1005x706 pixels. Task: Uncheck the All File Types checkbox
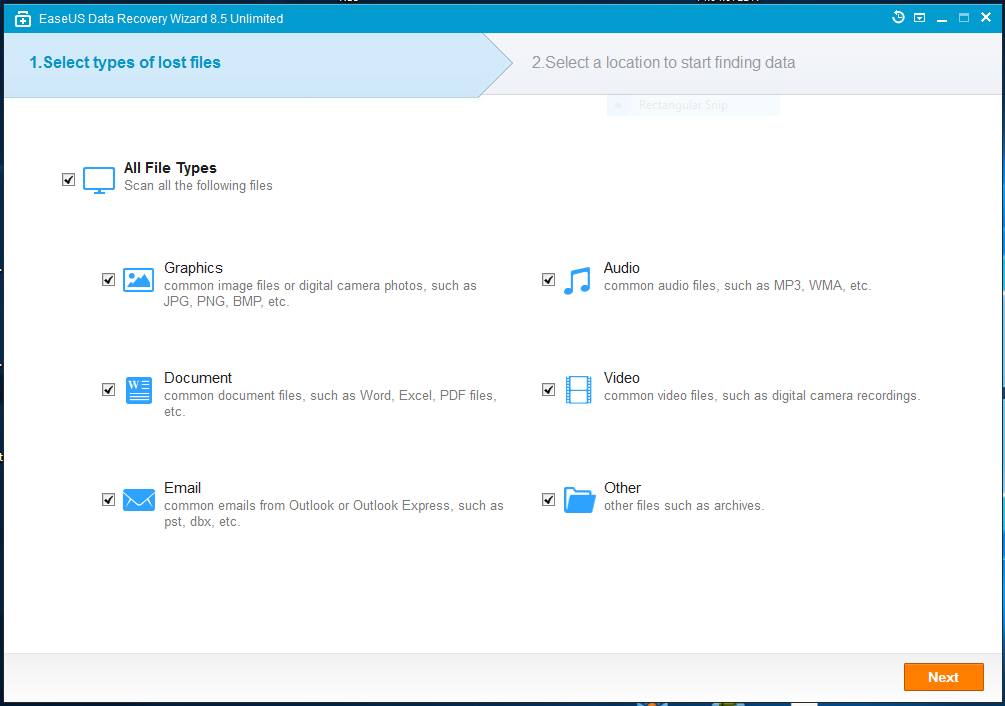pyautogui.click(x=69, y=179)
